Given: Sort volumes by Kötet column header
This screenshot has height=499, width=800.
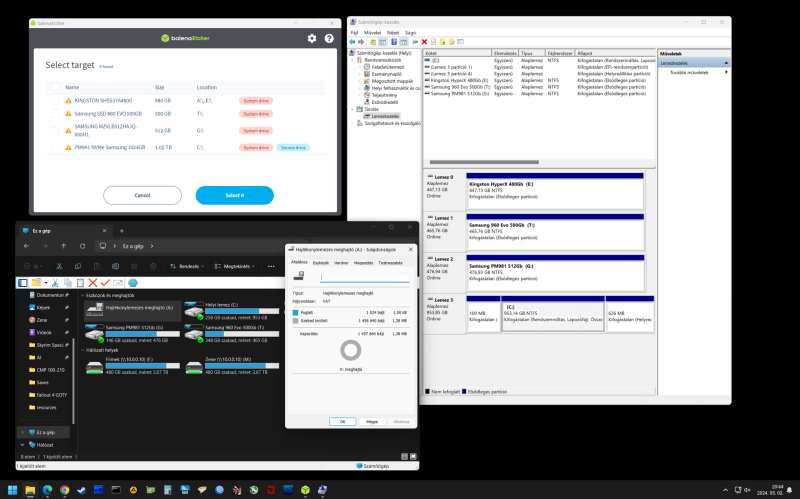Looking at the screenshot, I should pos(457,53).
